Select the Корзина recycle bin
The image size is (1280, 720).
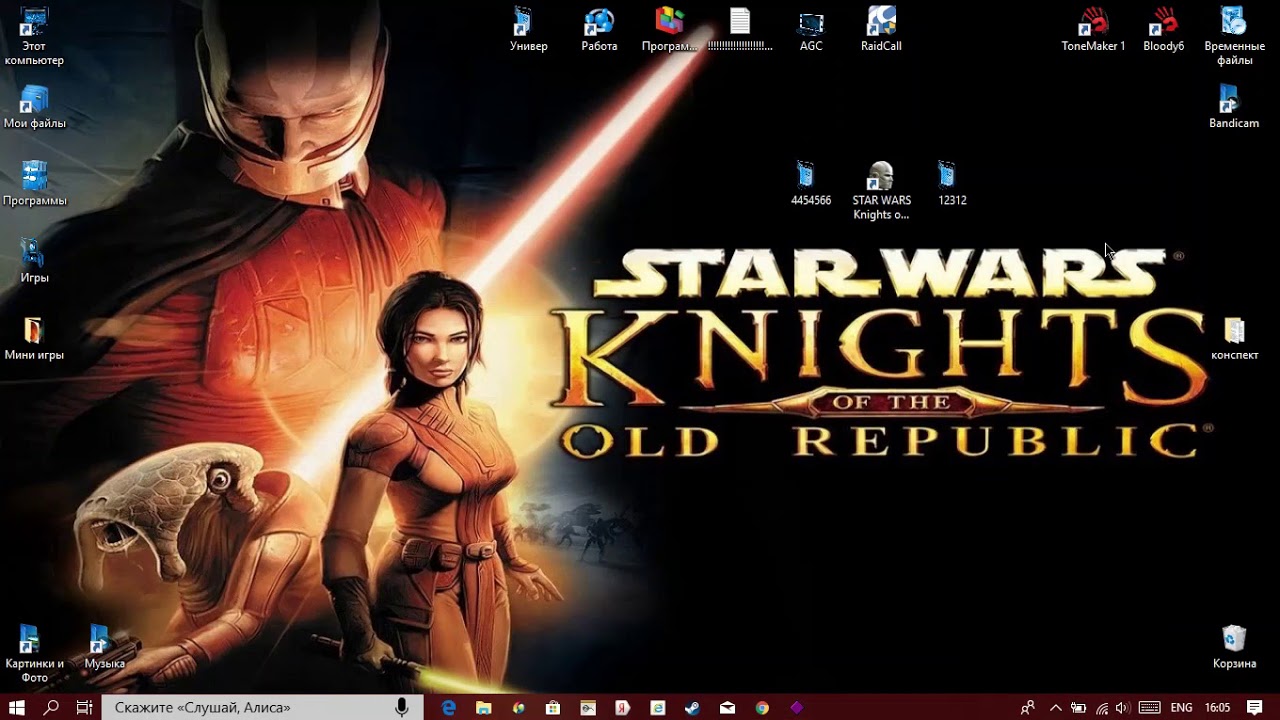1234,647
